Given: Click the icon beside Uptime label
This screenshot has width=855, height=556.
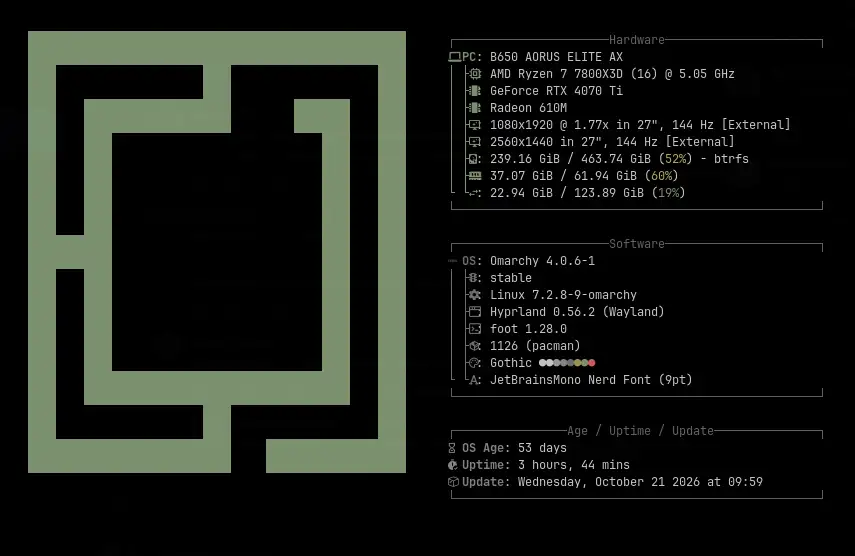Looking at the screenshot, I should tap(453, 465).
